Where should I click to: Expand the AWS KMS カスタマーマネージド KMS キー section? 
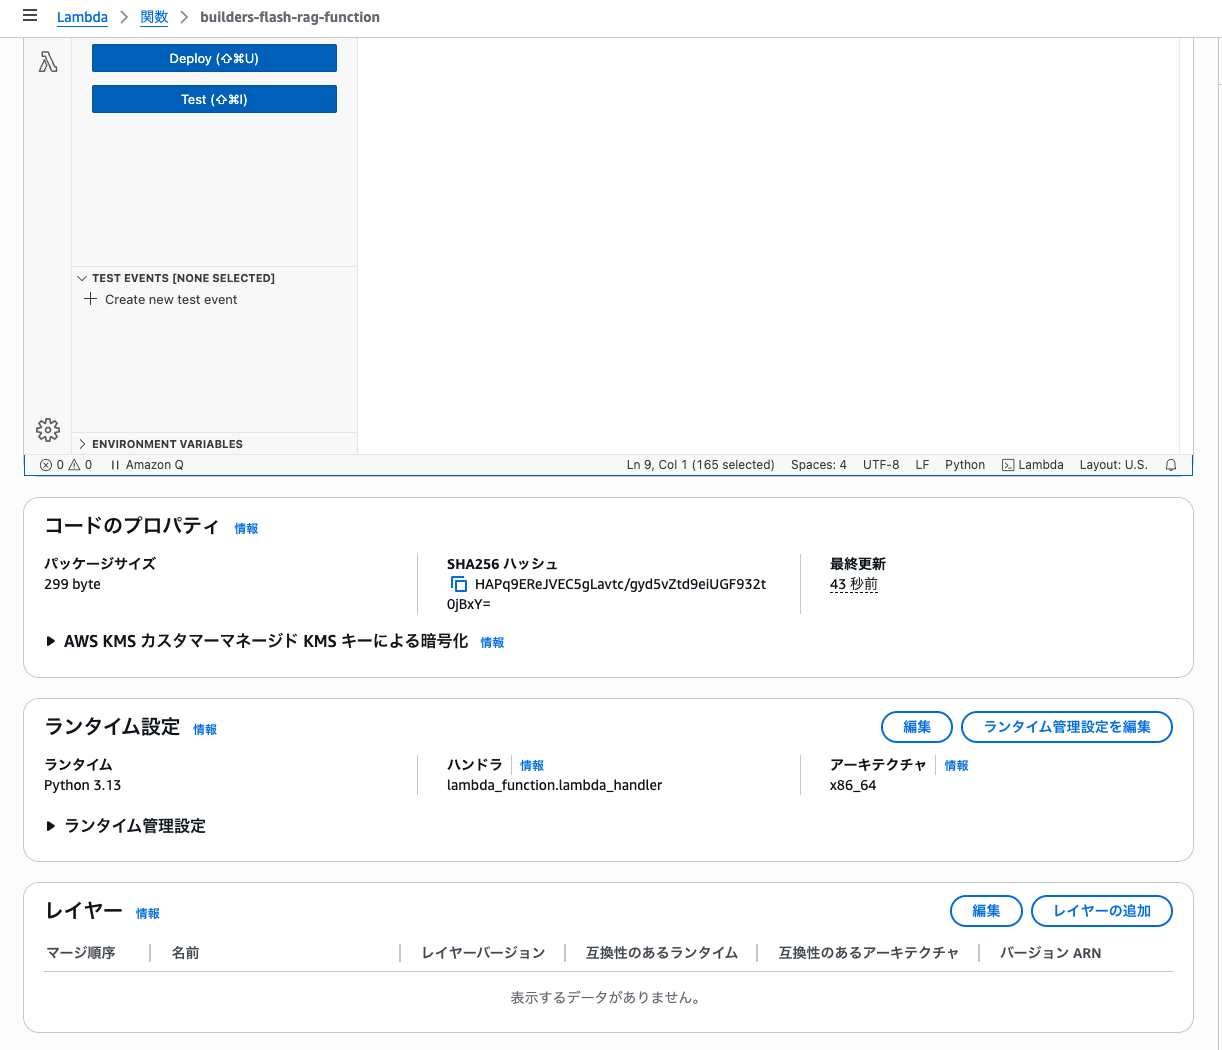[x=52, y=641]
